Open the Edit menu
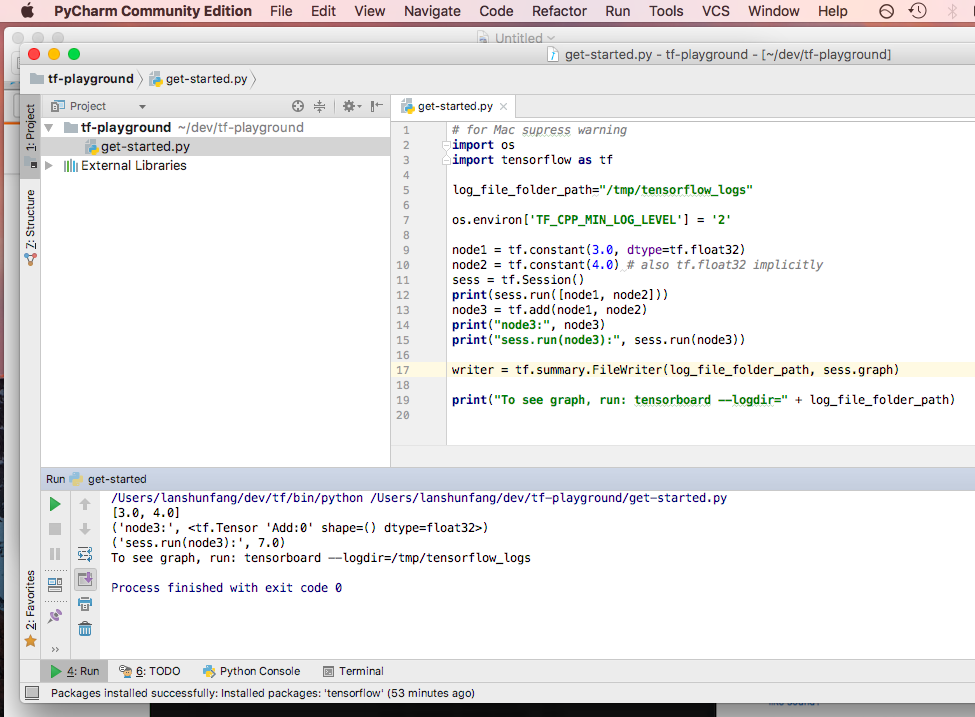This screenshot has height=717, width=975. 323,11
